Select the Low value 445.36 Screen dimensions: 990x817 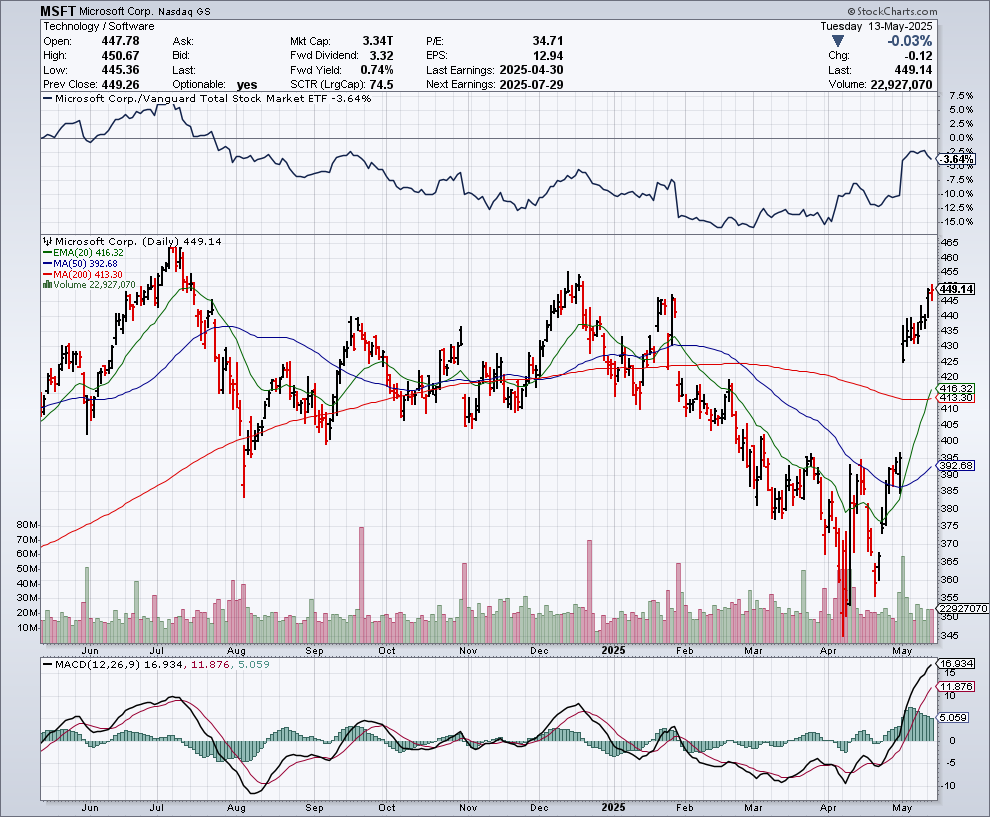point(121,70)
